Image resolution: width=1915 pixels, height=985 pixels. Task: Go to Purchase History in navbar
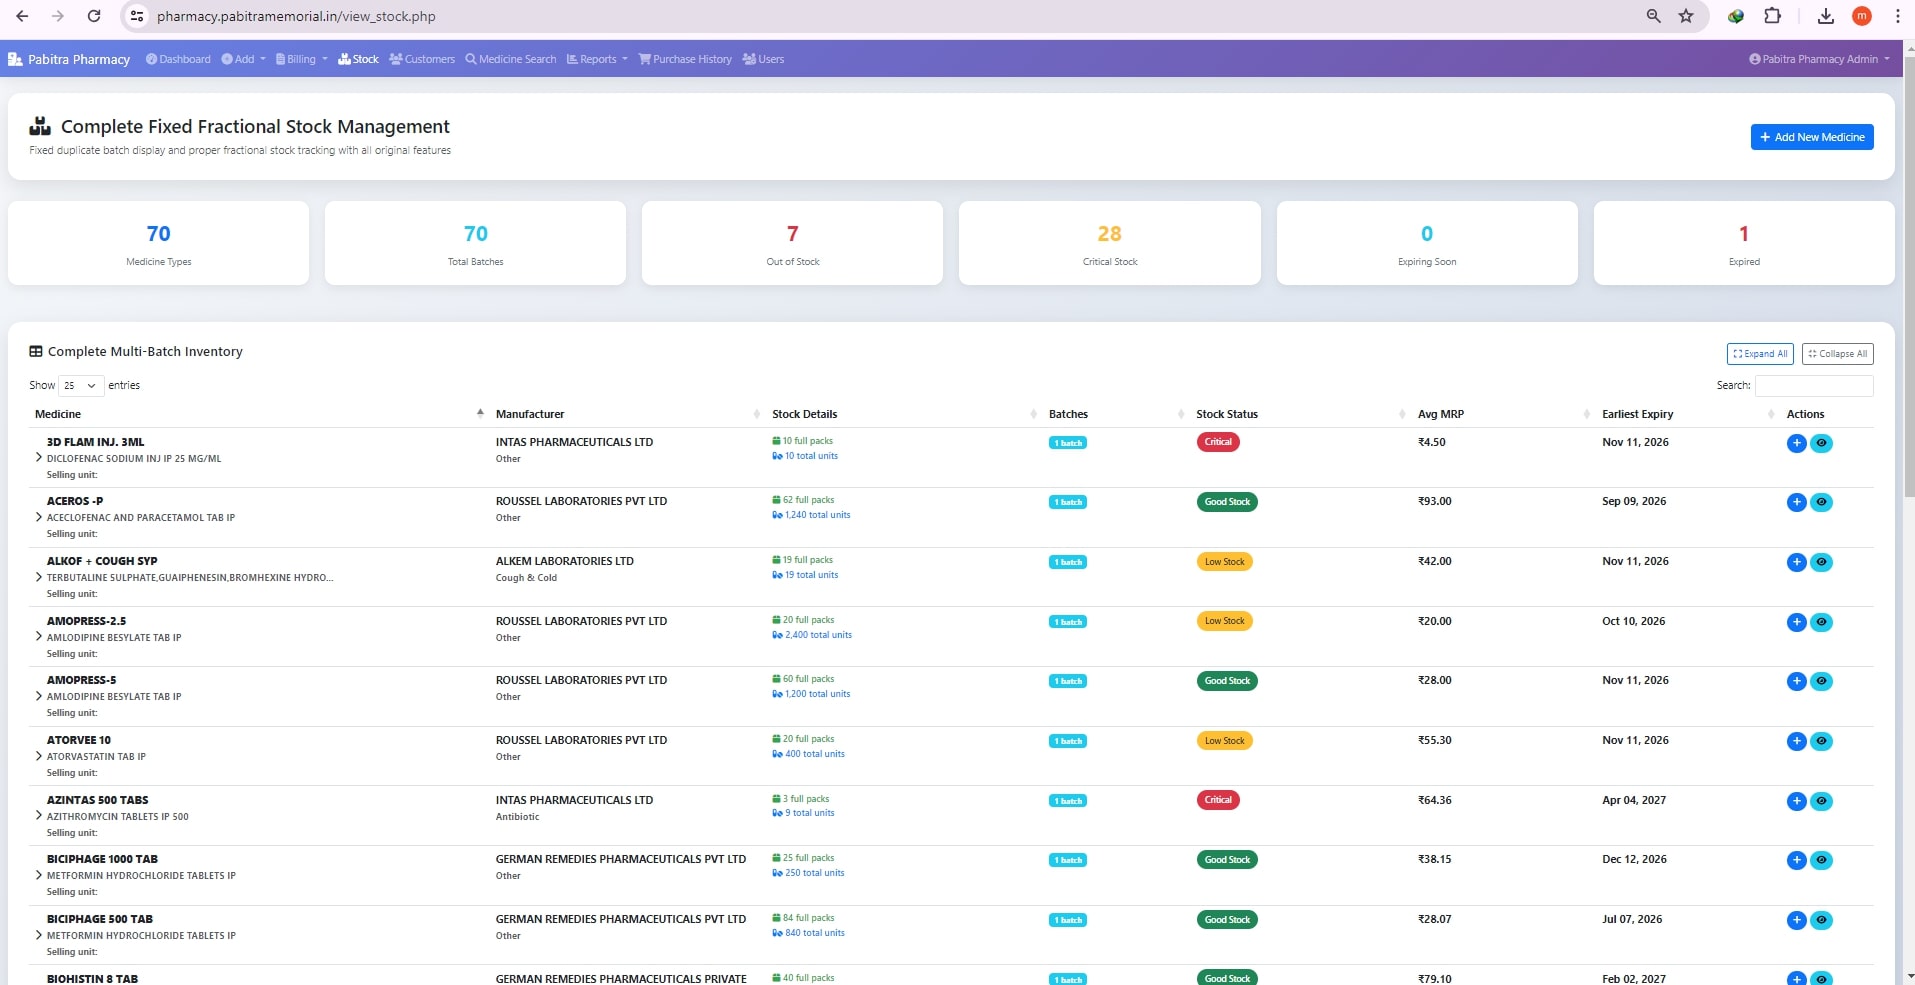(685, 59)
